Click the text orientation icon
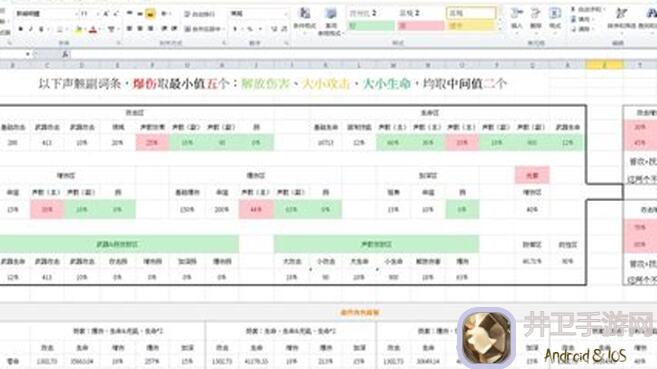657x369 pixels. 164,14
